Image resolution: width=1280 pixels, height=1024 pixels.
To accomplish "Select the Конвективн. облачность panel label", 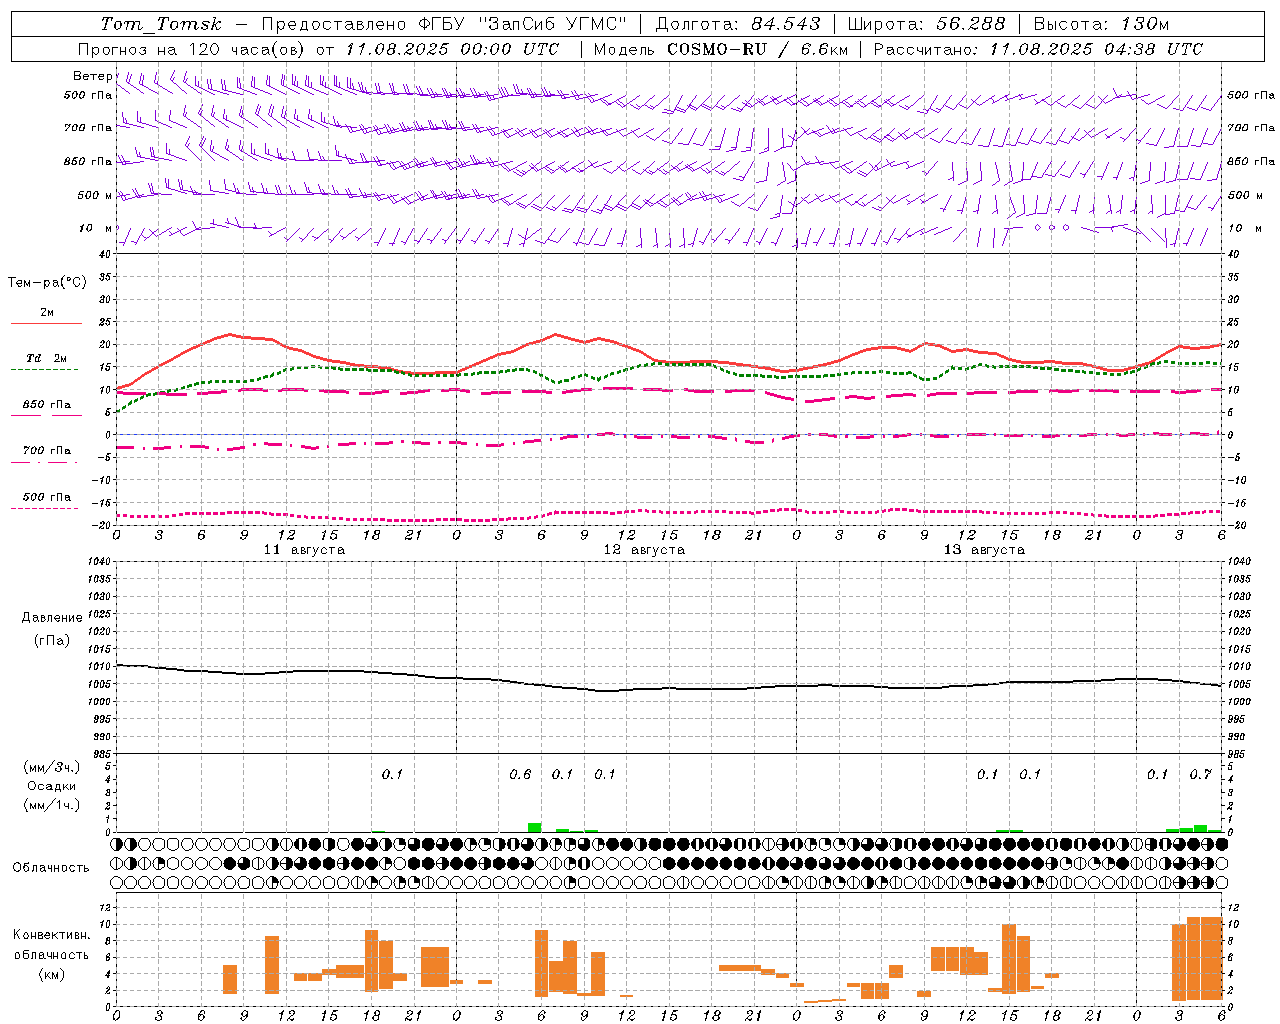I will (x=51, y=944).
